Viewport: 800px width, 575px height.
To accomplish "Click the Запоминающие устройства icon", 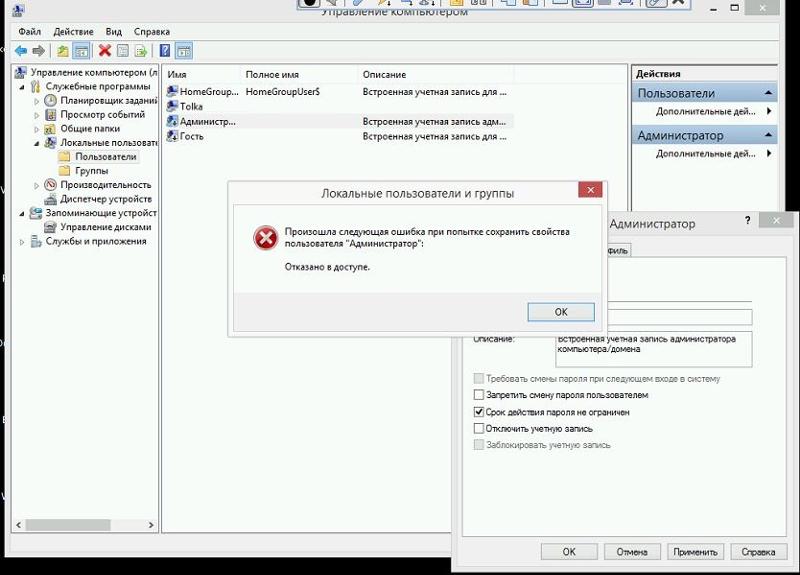I will click(35, 213).
